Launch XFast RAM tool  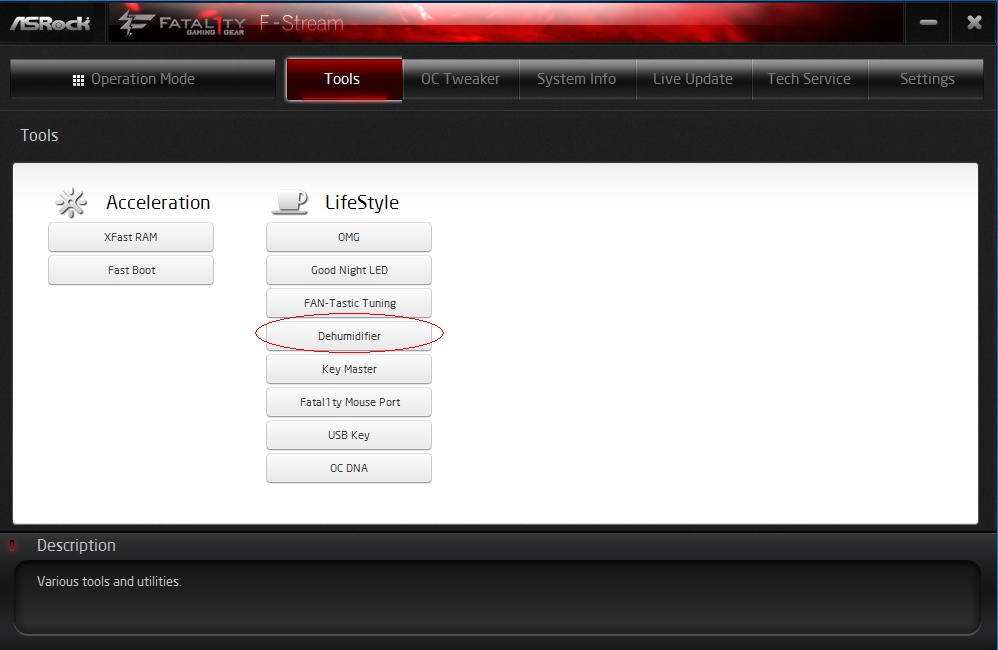[131, 237]
